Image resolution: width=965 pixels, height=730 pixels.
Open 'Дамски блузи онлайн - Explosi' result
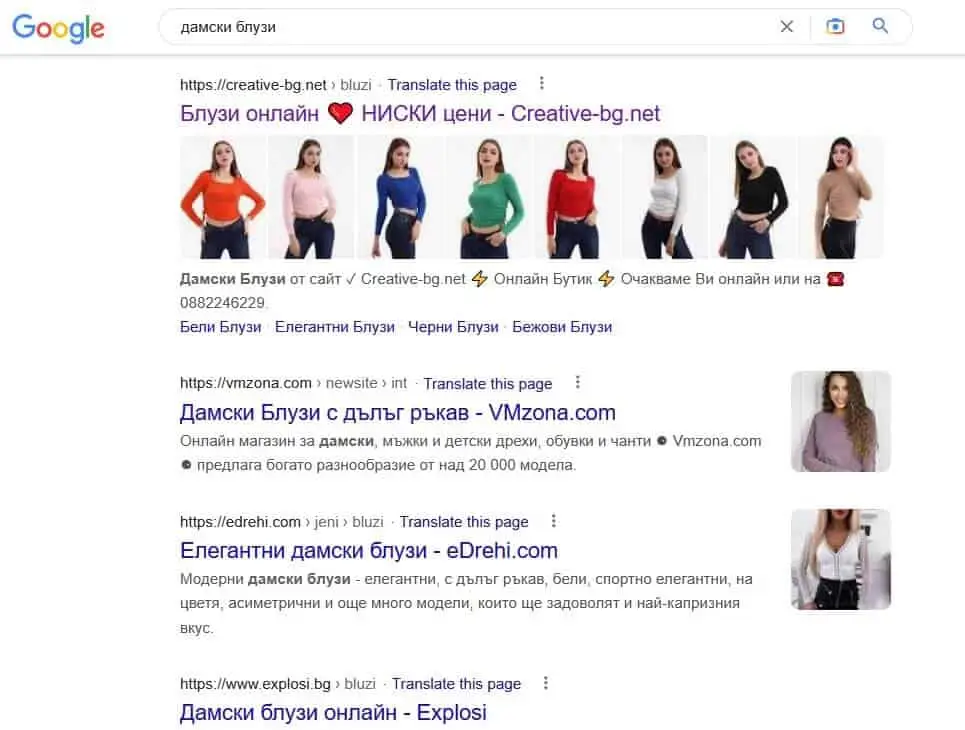click(x=333, y=712)
